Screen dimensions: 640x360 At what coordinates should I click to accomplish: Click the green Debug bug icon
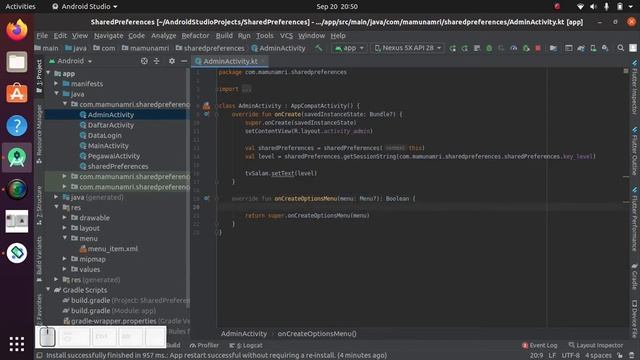(x=489, y=48)
